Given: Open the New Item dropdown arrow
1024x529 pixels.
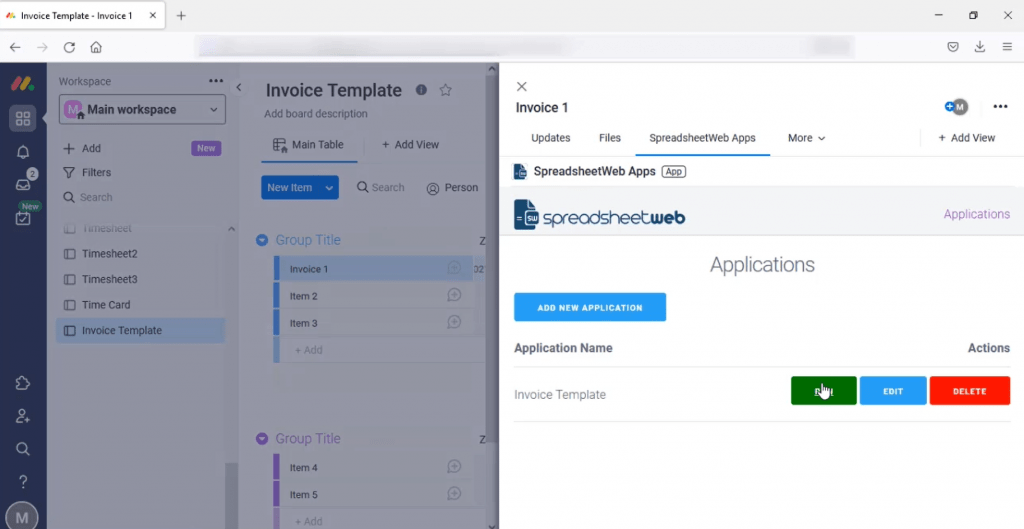Looking at the screenshot, I should (x=329, y=187).
